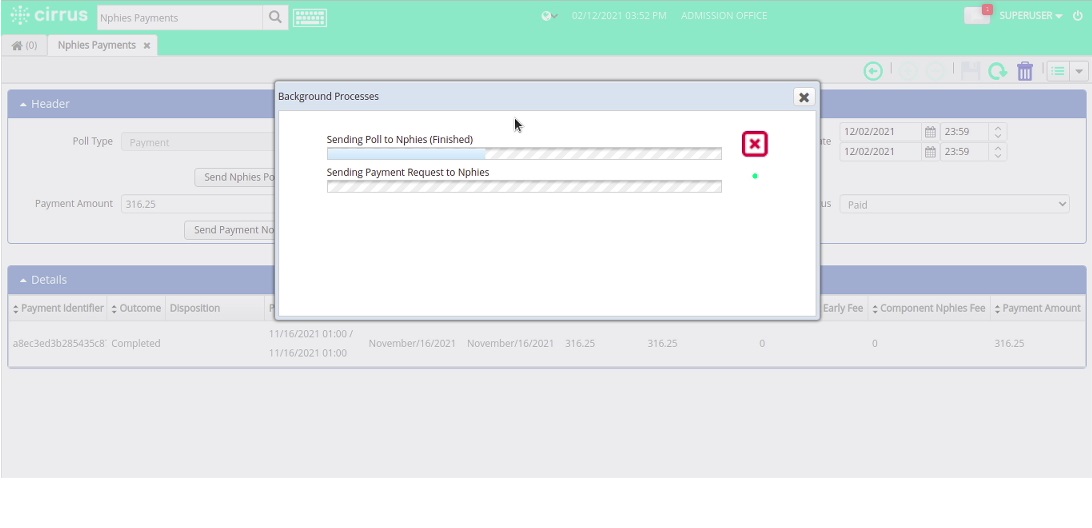
Task: Sort by Payment Identifier column
Action: tap(58, 308)
